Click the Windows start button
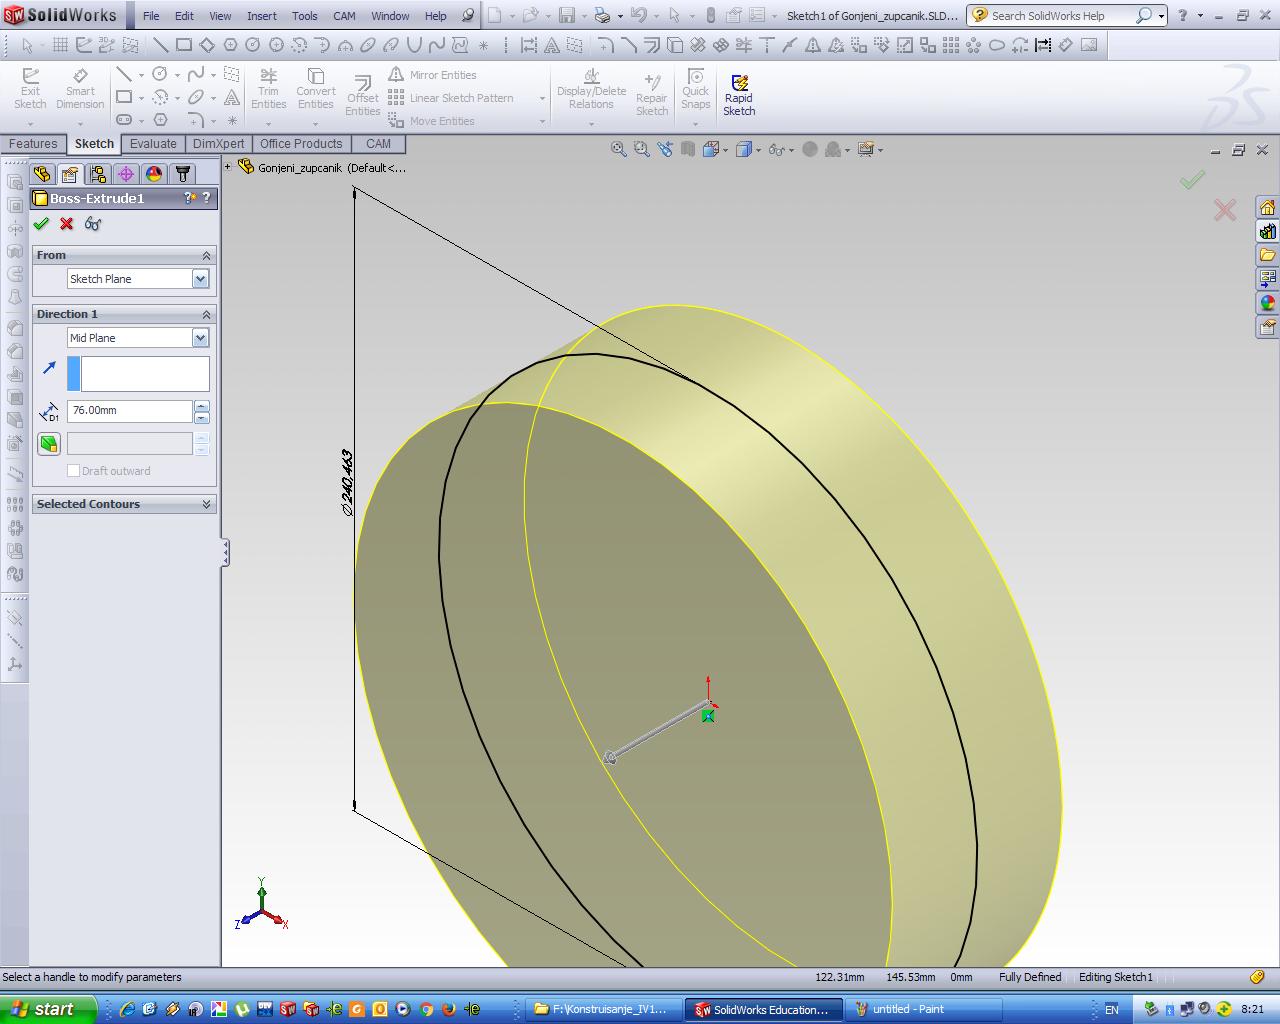 (x=47, y=1009)
